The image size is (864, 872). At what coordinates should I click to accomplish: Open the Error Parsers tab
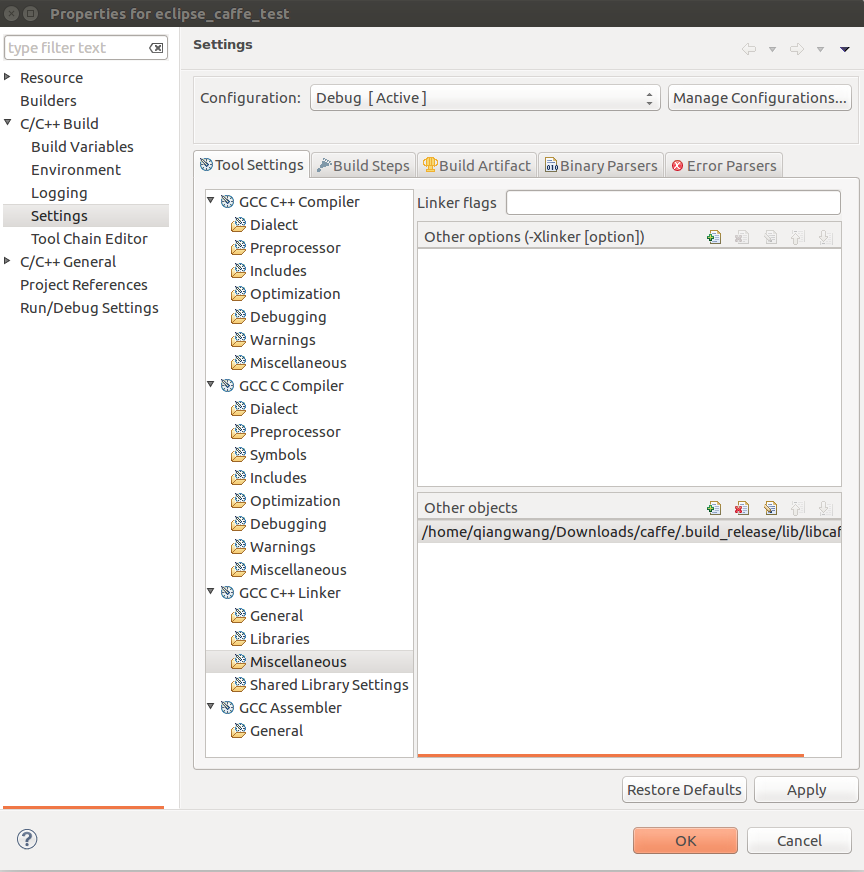(724, 166)
